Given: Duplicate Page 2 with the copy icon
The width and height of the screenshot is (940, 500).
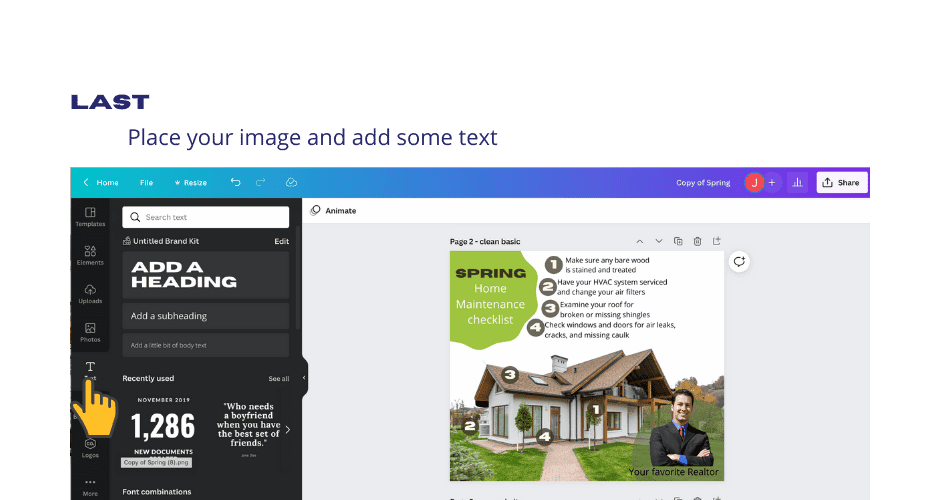Looking at the screenshot, I should pyautogui.click(x=678, y=241).
